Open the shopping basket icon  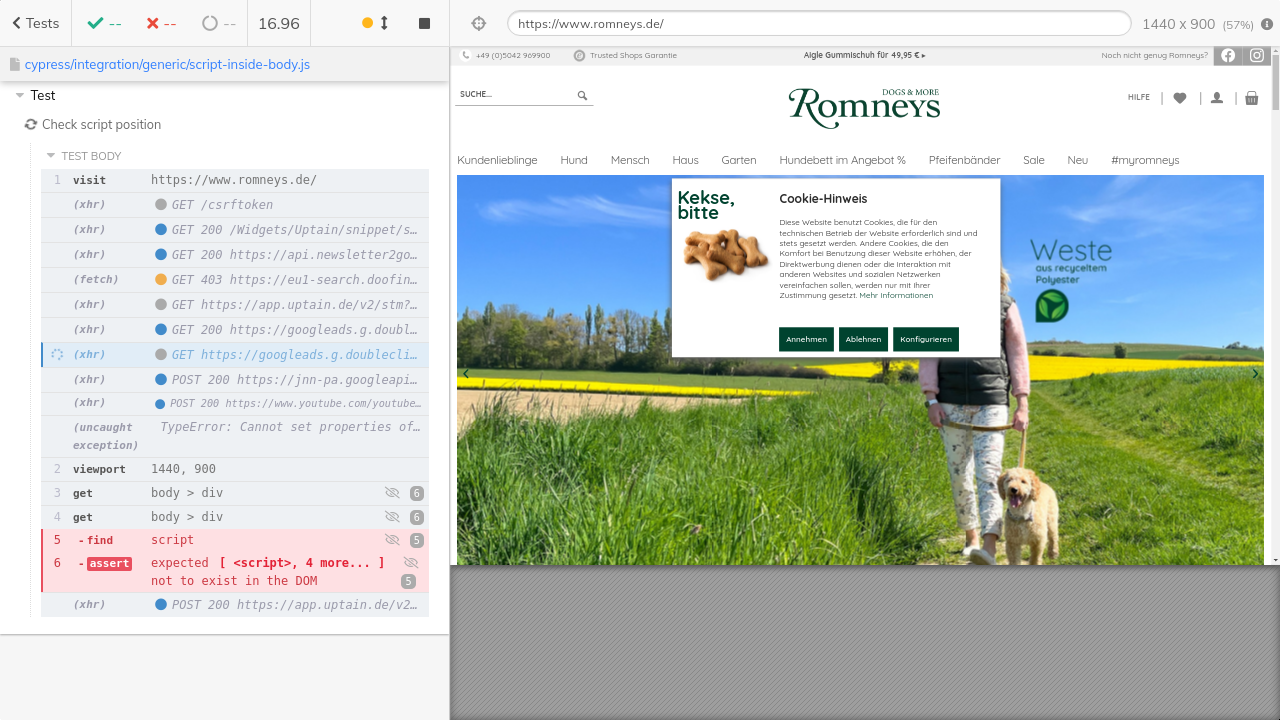(1252, 98)
